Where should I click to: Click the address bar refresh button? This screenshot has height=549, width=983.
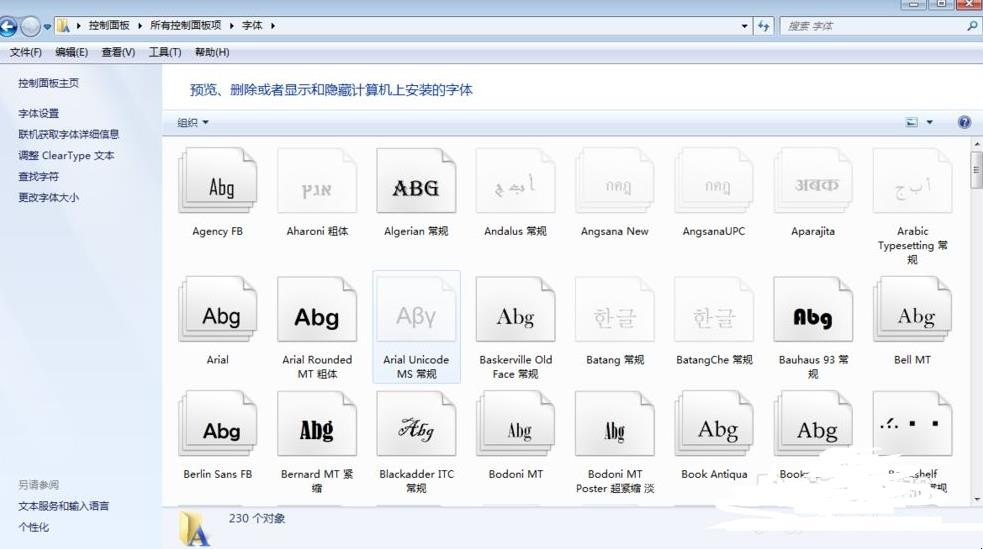764,26
